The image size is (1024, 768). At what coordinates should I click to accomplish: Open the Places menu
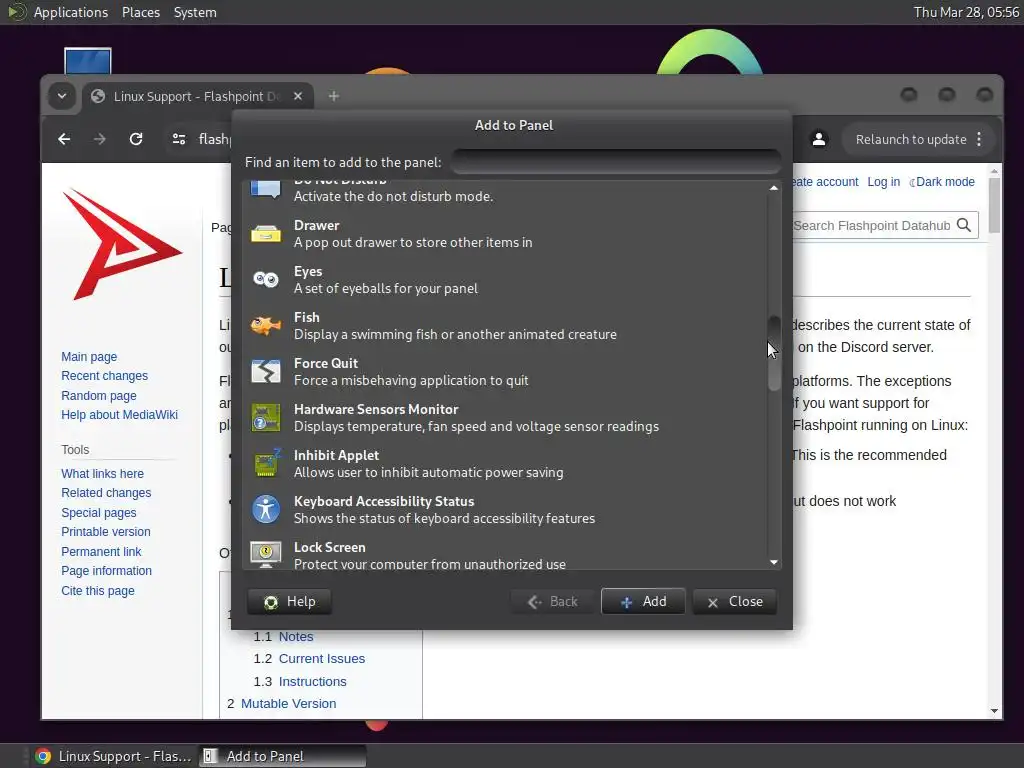141,12
